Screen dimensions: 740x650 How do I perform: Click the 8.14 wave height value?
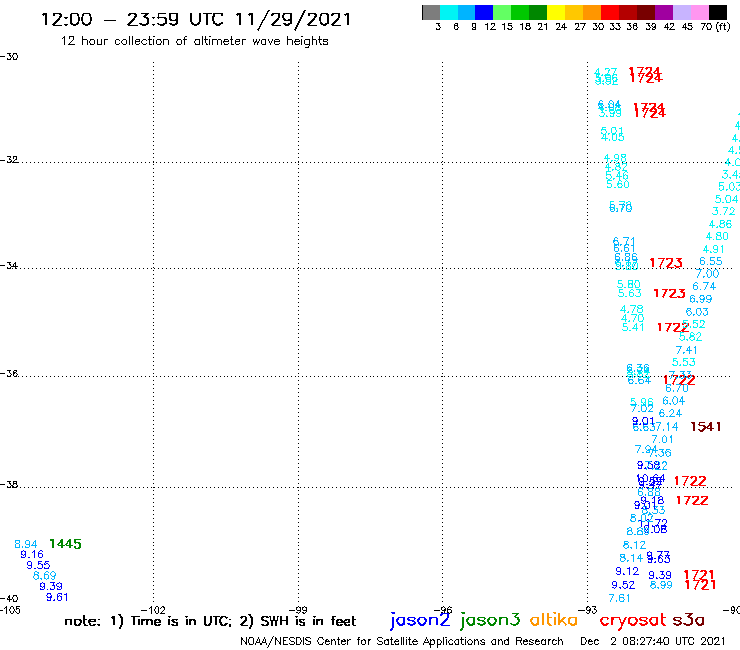(631, 558)
